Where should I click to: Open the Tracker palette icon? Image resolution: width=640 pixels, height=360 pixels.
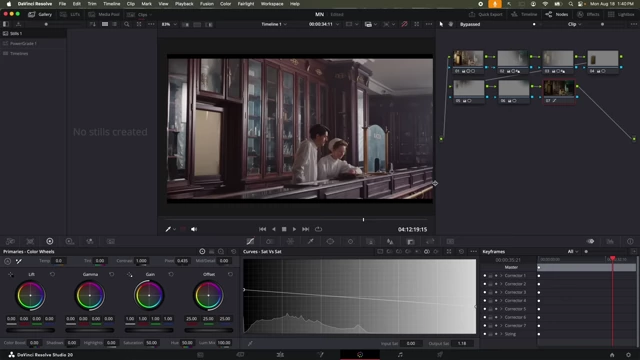tap(350, 242)
